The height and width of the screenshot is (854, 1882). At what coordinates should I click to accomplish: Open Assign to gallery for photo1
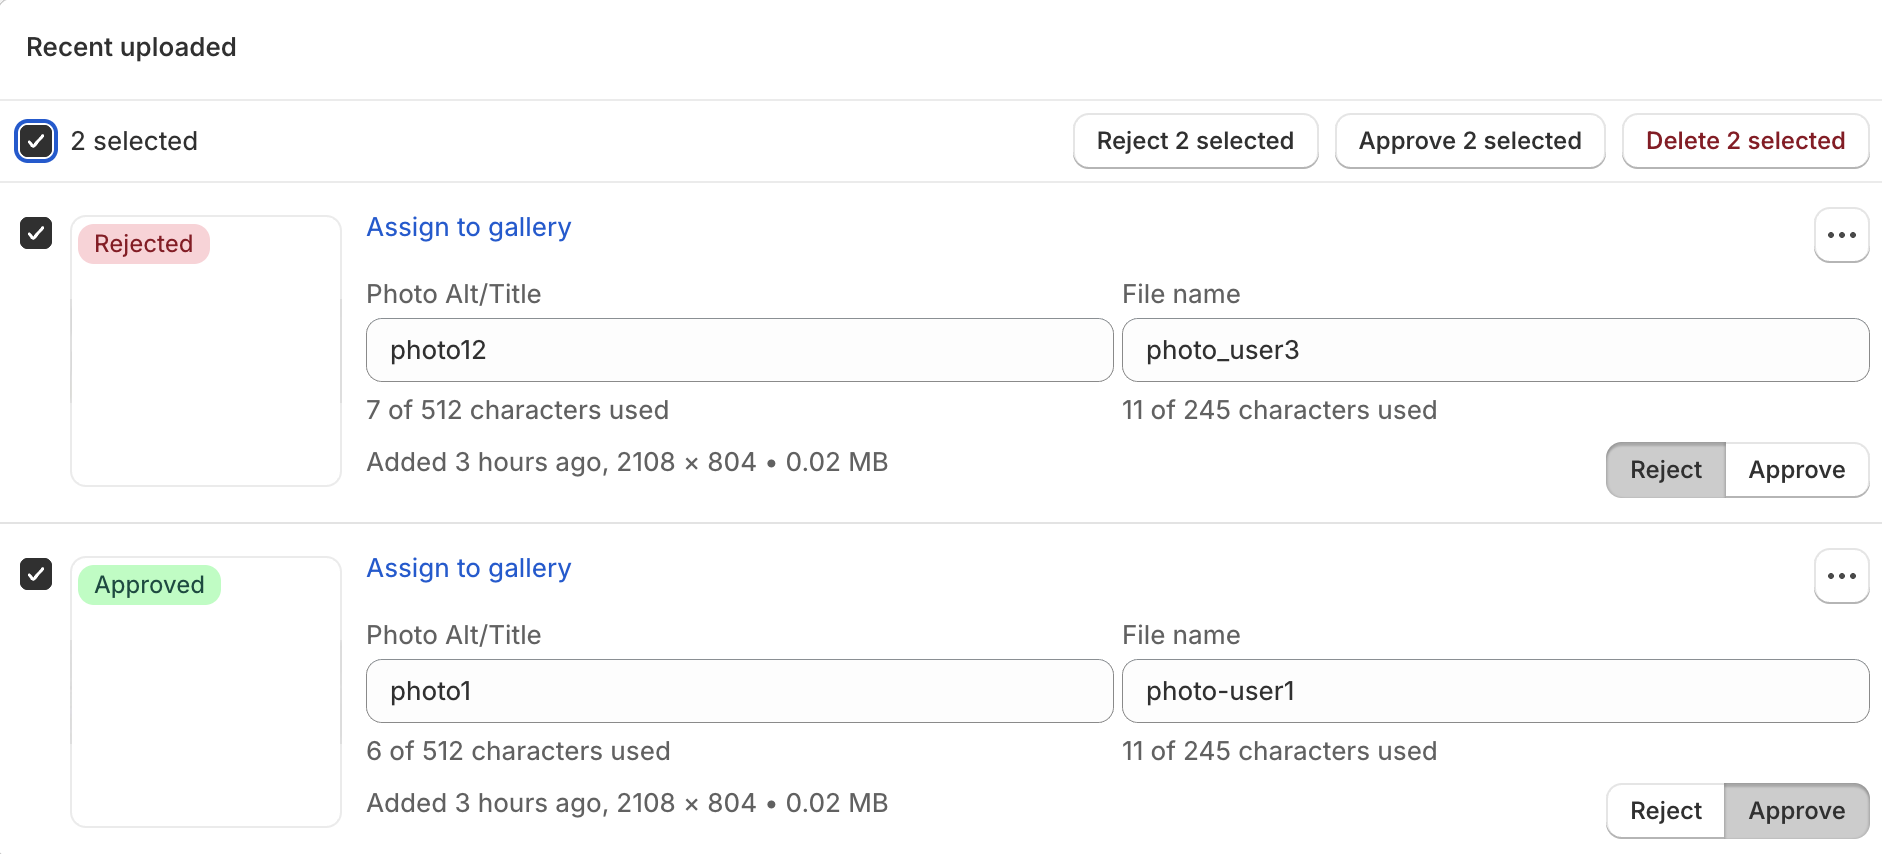(468, 568)
